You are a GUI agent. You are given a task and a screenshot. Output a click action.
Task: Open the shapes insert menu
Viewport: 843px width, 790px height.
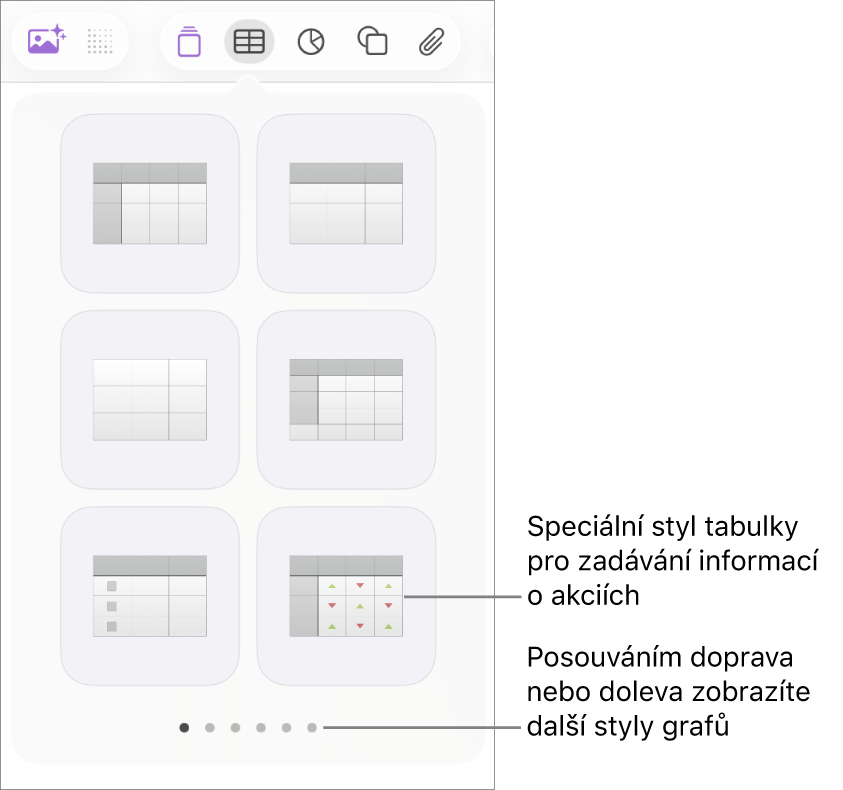(372, 41)
